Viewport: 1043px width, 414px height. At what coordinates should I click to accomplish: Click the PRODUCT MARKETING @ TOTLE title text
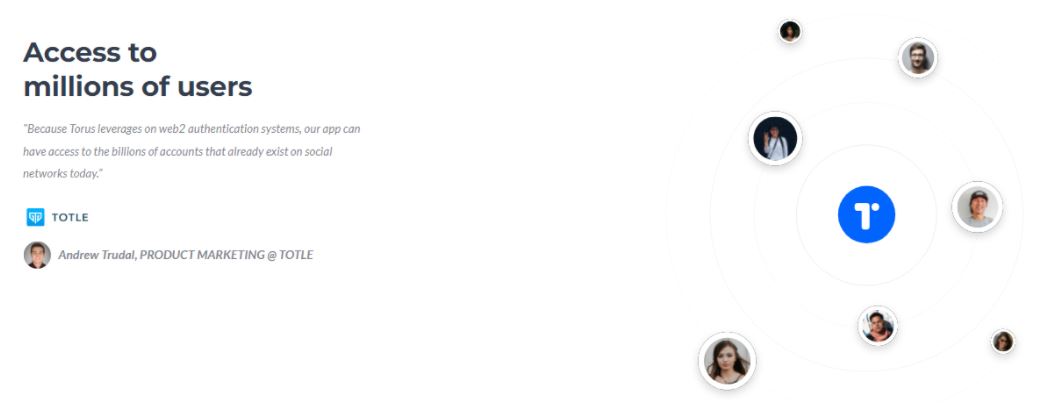[x=226, y=255]
